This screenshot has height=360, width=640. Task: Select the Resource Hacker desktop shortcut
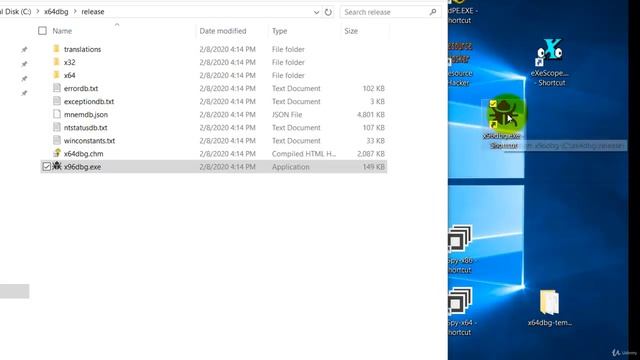460,64
